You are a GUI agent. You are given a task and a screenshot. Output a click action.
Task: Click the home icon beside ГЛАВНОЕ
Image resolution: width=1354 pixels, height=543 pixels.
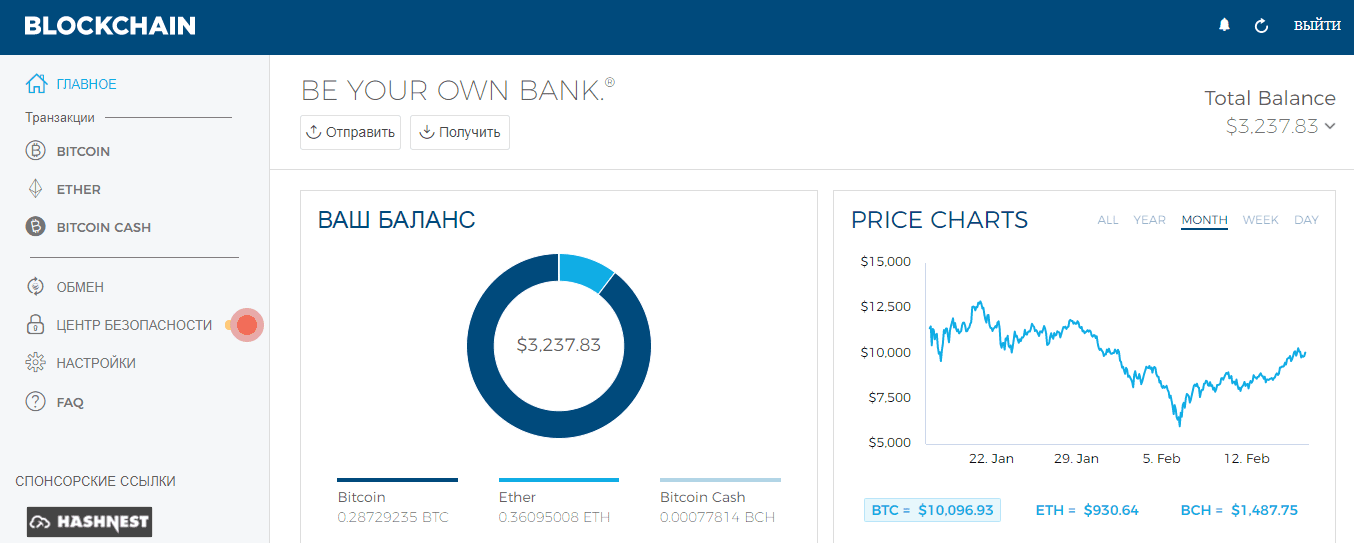coord(36,84)
